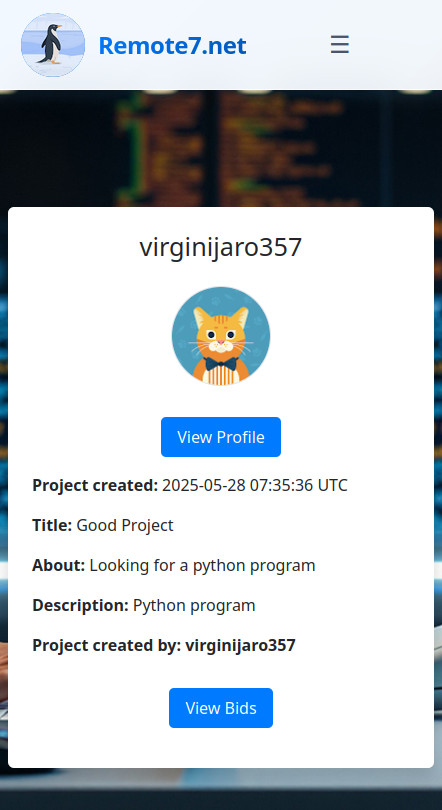Screen dimensions: 442x810
Task: Select the Good Project title text
Action: (125, 525)
